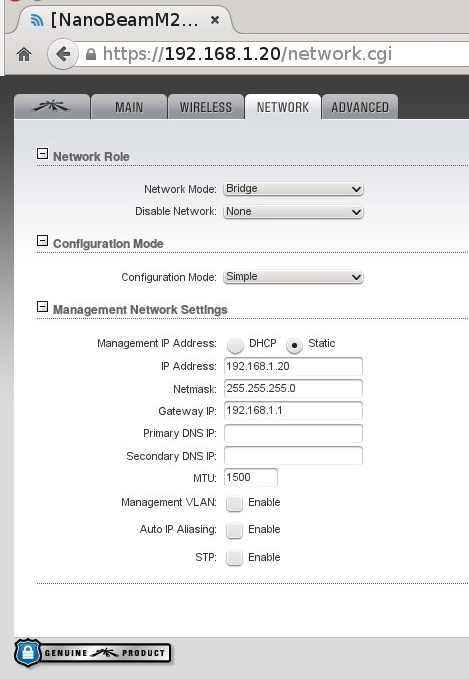The width and height of the screenshot is (469, 679).
Task: Open the Ubiquiti logo tab
Action: [52, 107]
